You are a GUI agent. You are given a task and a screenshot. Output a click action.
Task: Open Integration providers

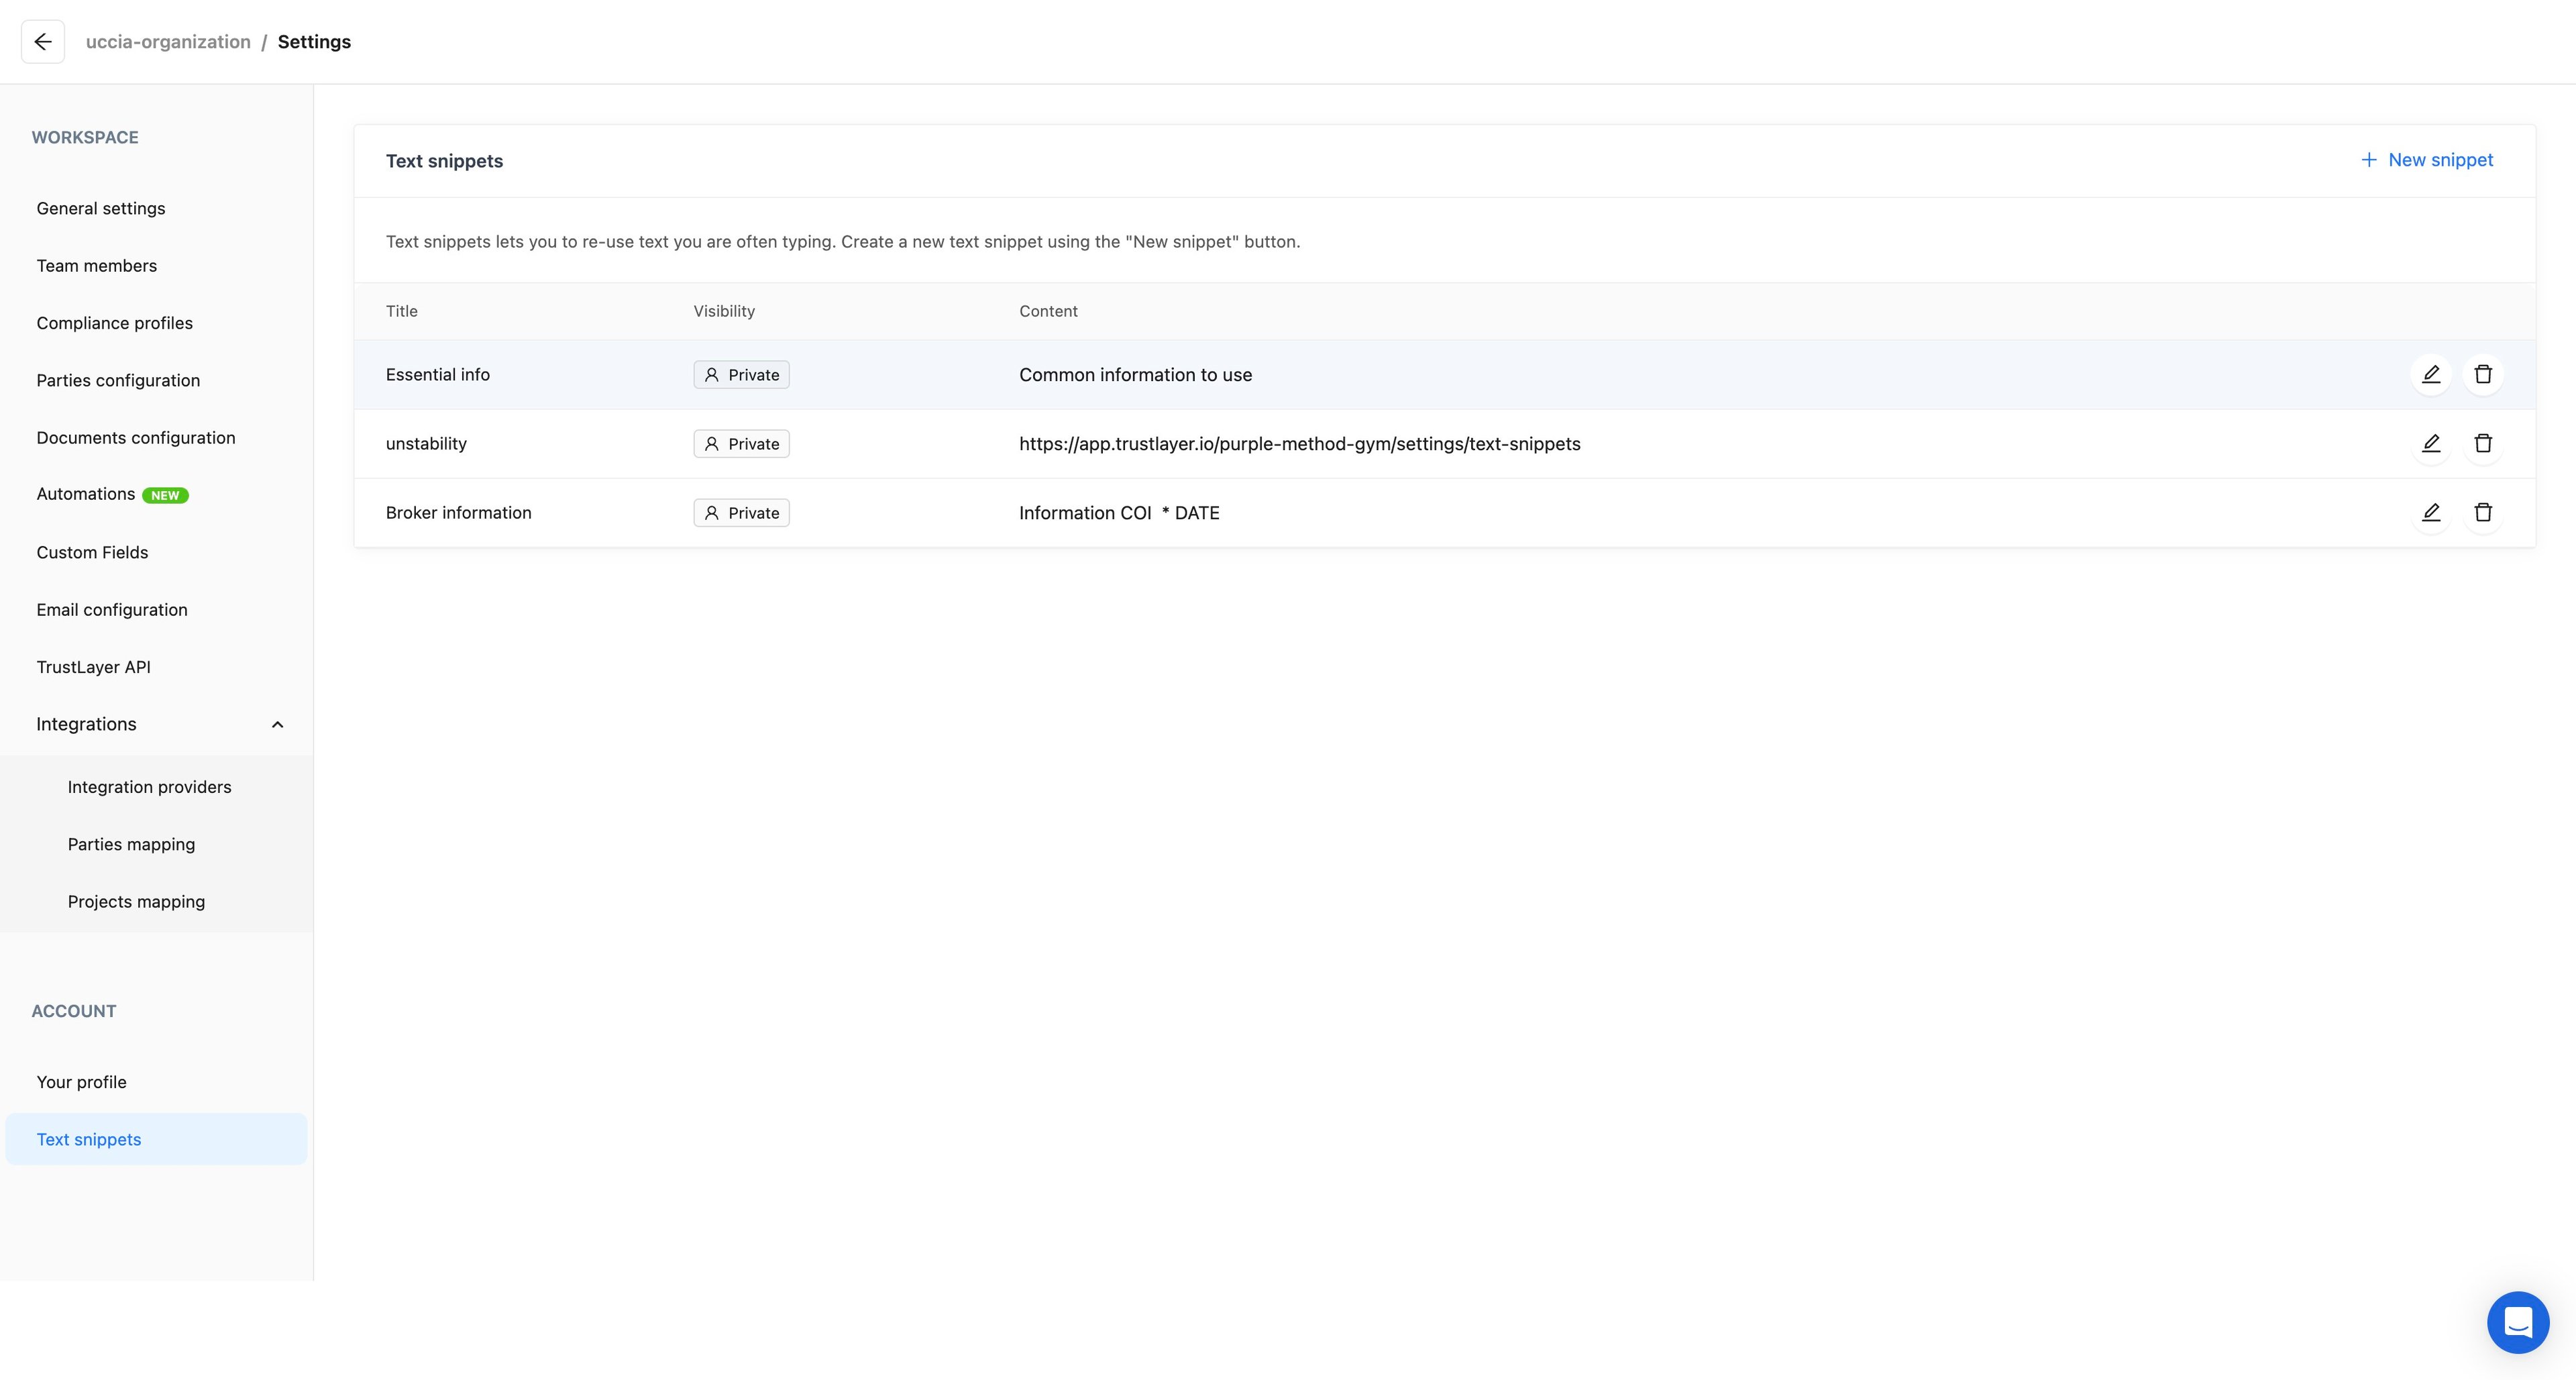point(150,787)
